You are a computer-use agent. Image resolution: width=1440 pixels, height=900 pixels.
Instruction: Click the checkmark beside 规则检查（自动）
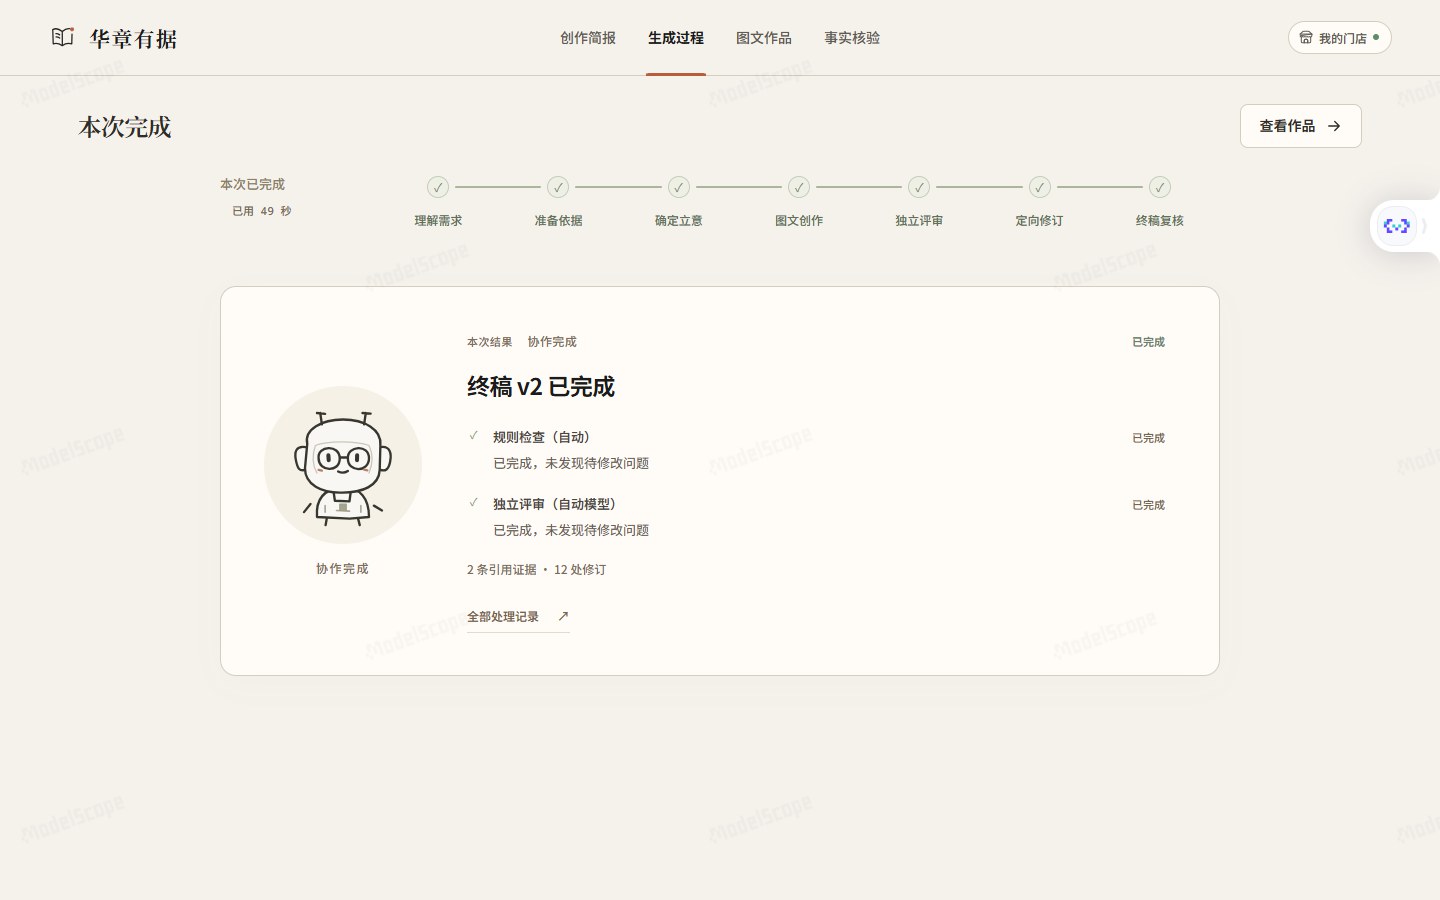click(474, 436)
